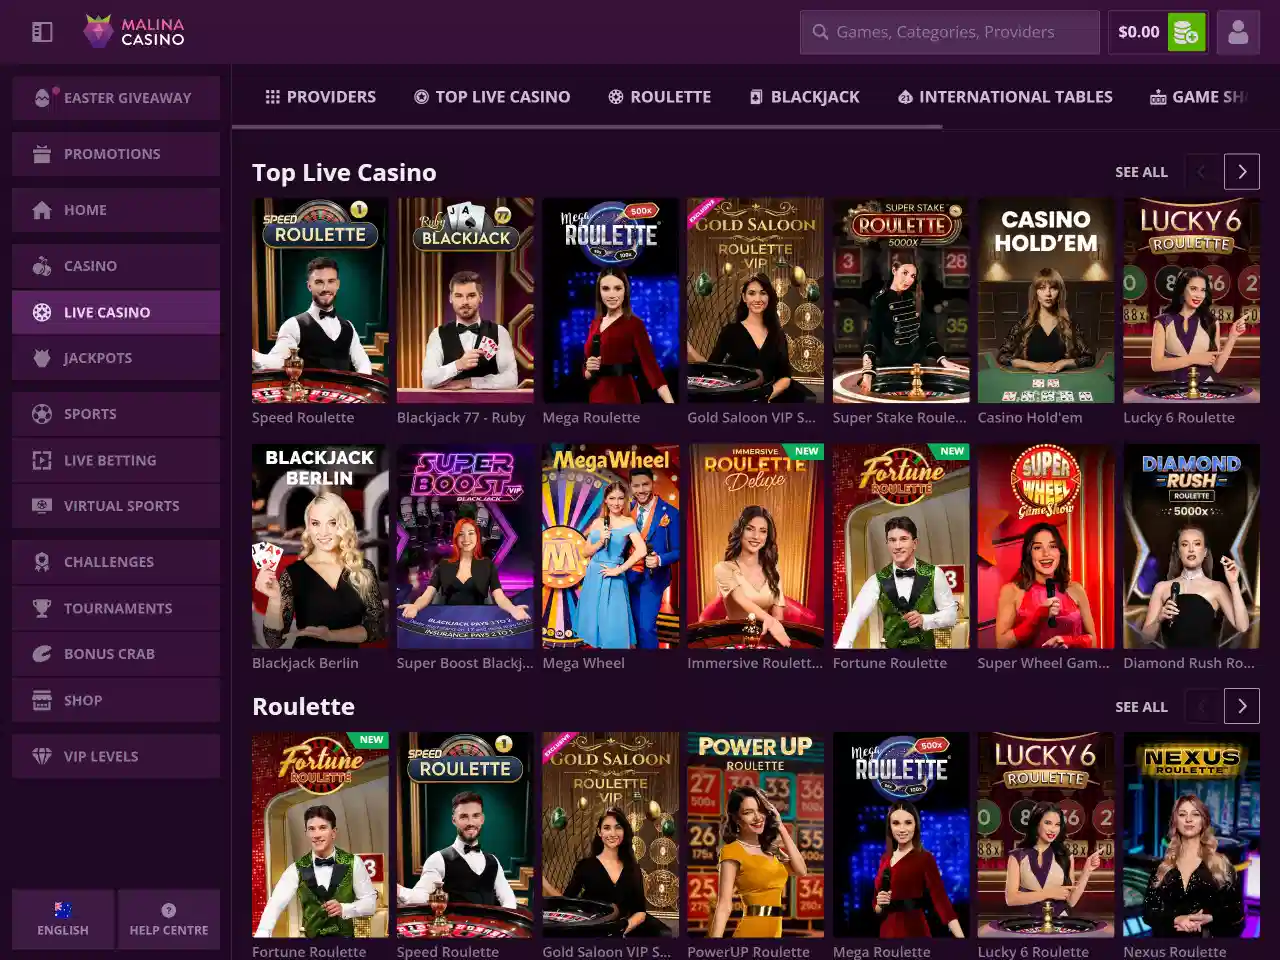Switch to Top Live Casino tab
Viewport: 1280px width, 960px height.
pyautogui.click(x=492, y=97)
